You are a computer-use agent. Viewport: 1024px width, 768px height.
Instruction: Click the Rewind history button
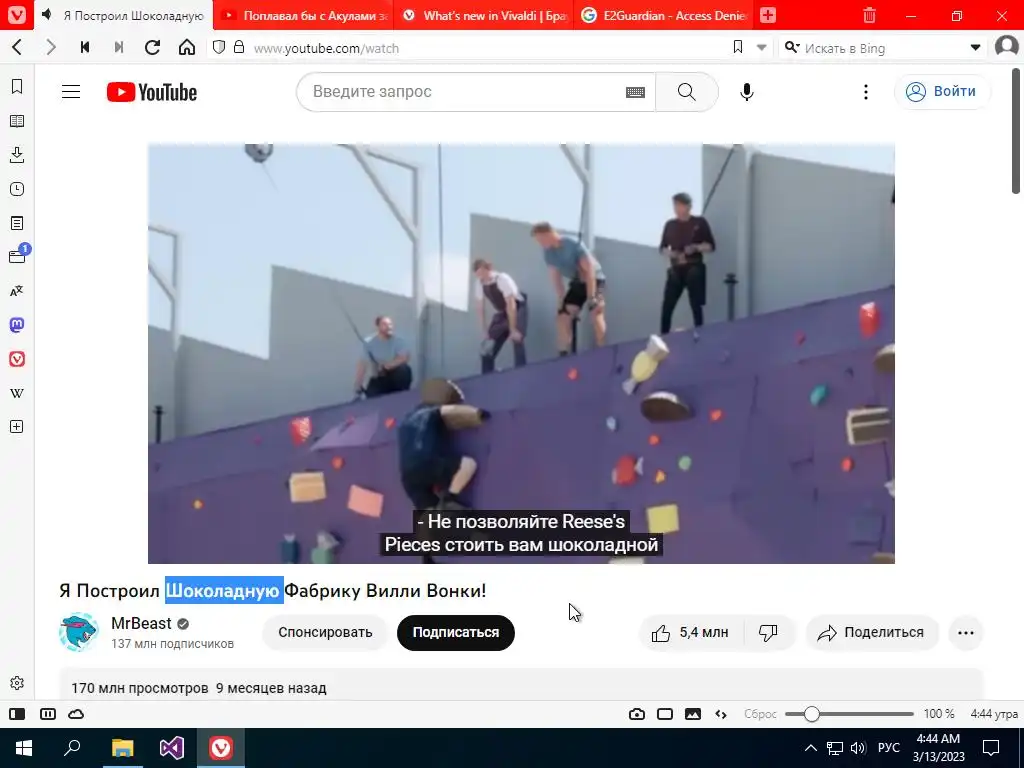85,48
